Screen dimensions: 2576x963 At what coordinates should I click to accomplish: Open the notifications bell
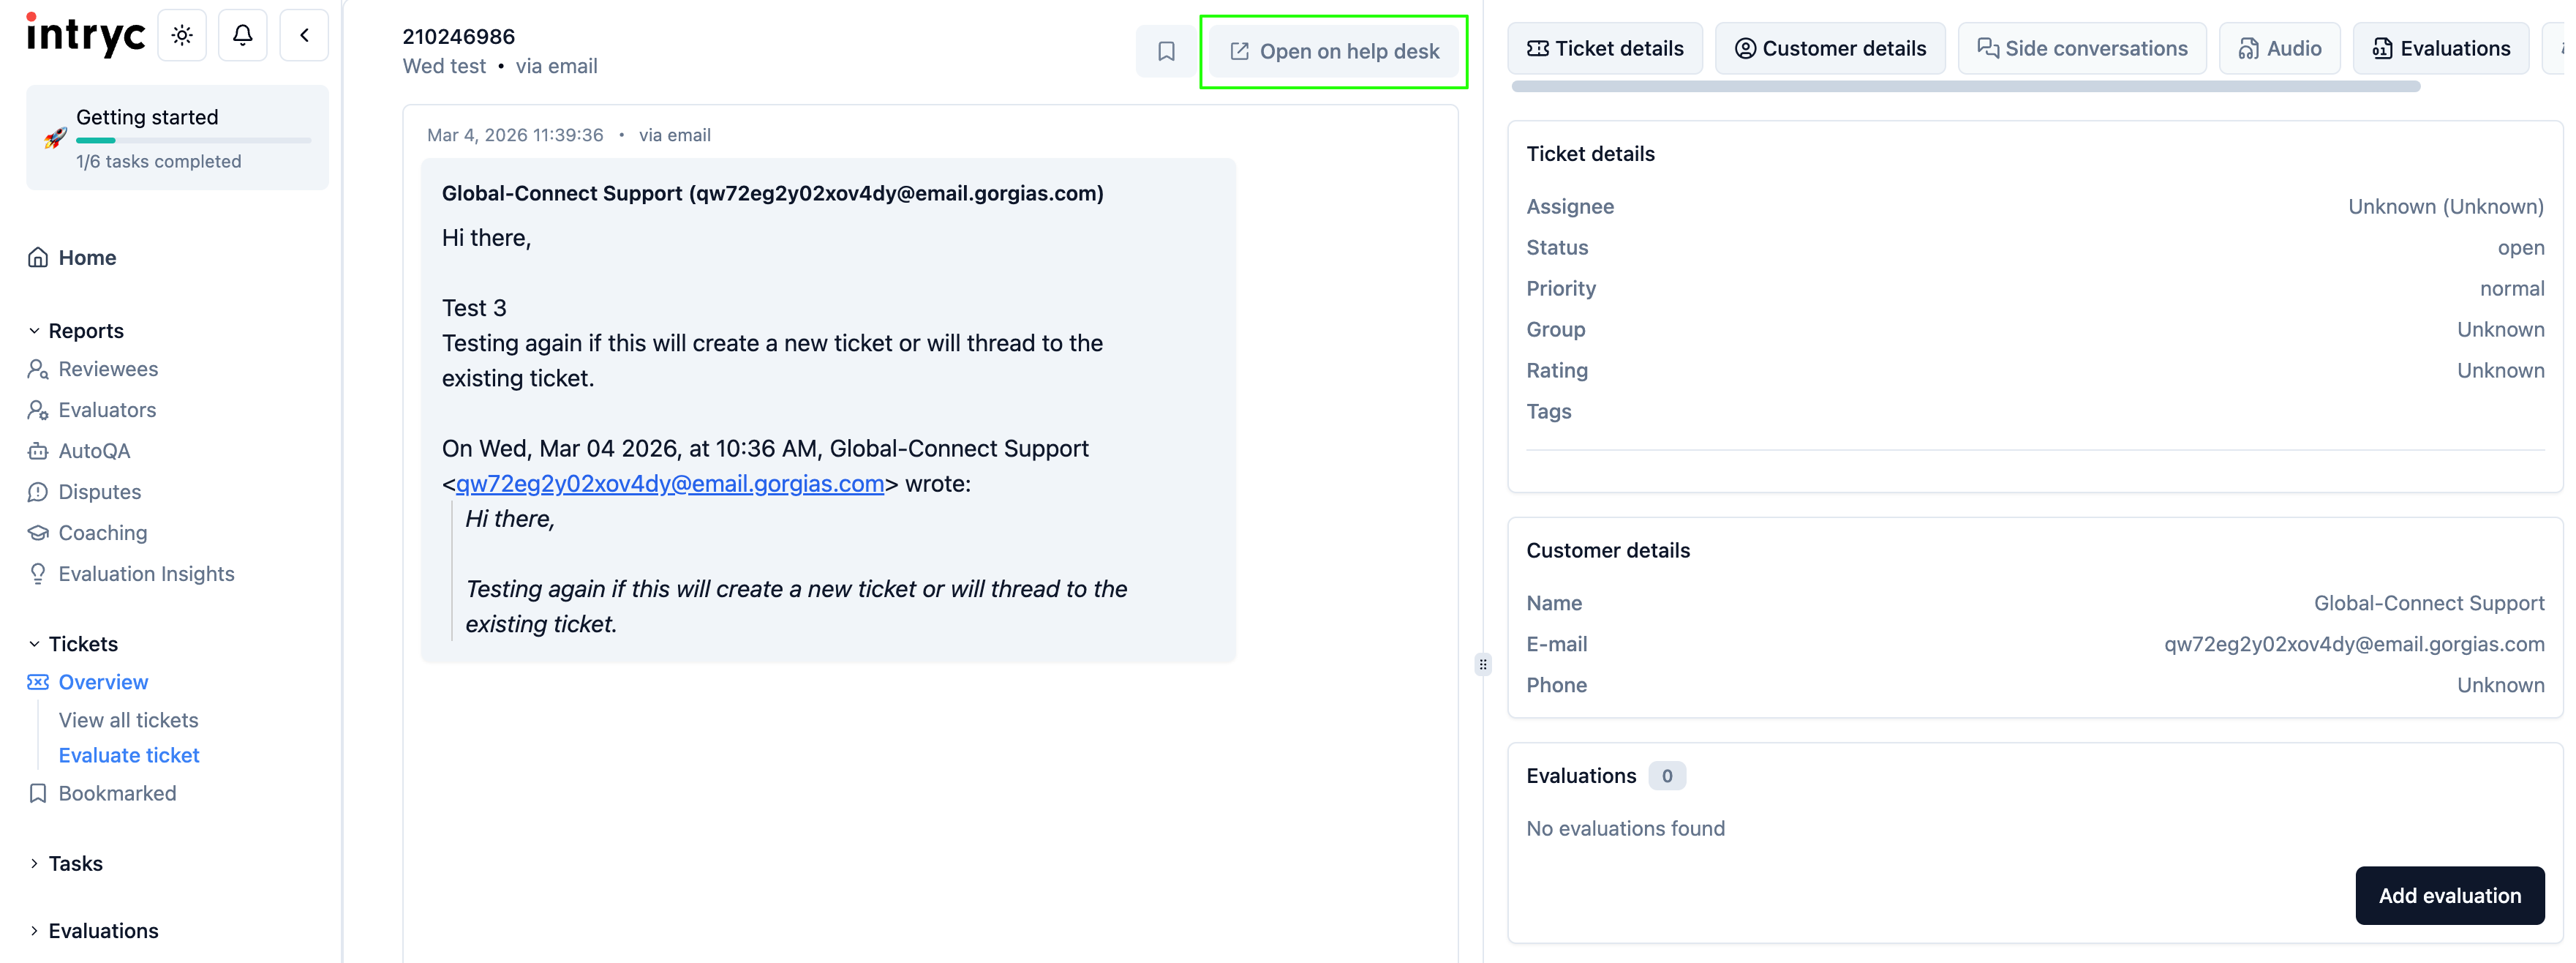coord(242,35)
